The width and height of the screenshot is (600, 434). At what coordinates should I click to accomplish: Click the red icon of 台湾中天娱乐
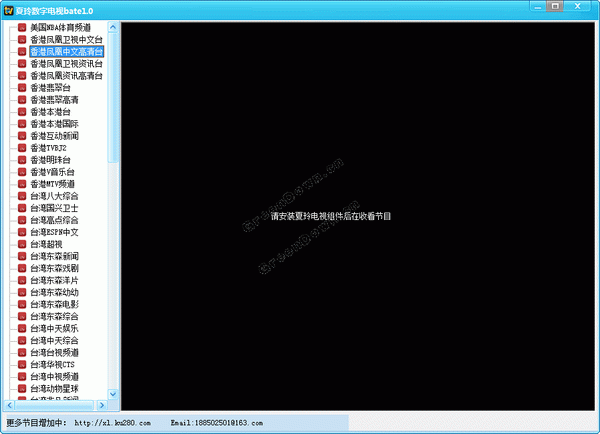pos(22,328)
